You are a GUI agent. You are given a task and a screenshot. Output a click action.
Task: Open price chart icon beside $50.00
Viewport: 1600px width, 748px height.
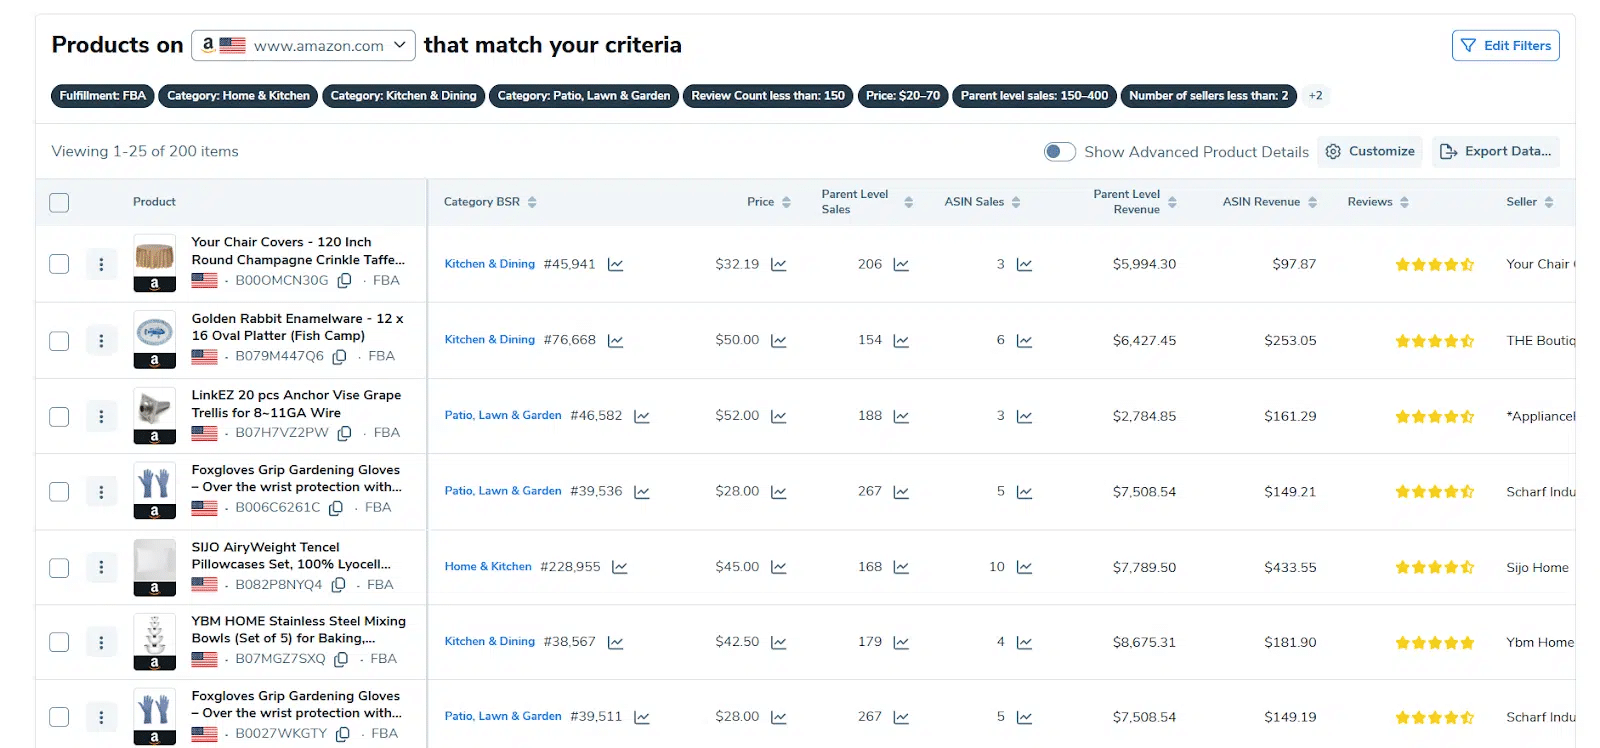(778, 341)
